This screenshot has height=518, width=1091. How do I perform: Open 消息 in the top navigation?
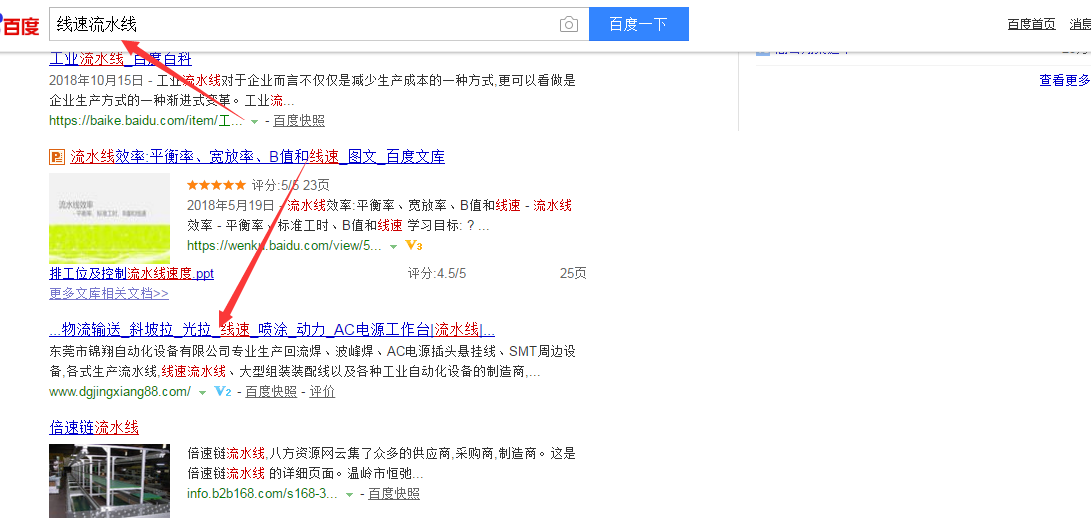pyautogui.click(x=1080, y=24)
